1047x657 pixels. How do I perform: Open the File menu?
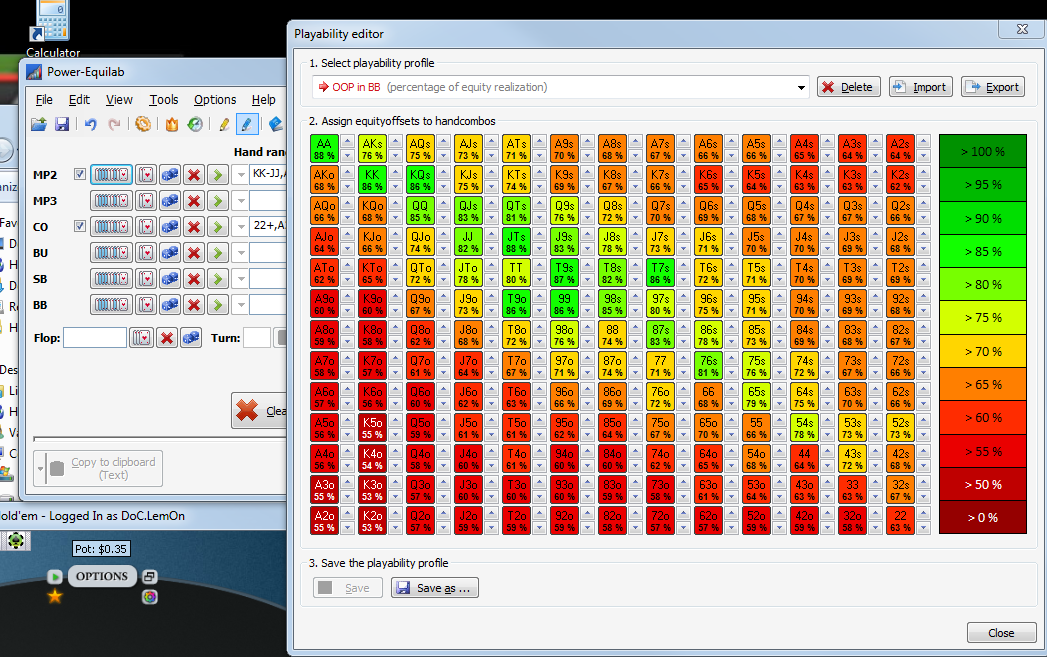[44, 99]
